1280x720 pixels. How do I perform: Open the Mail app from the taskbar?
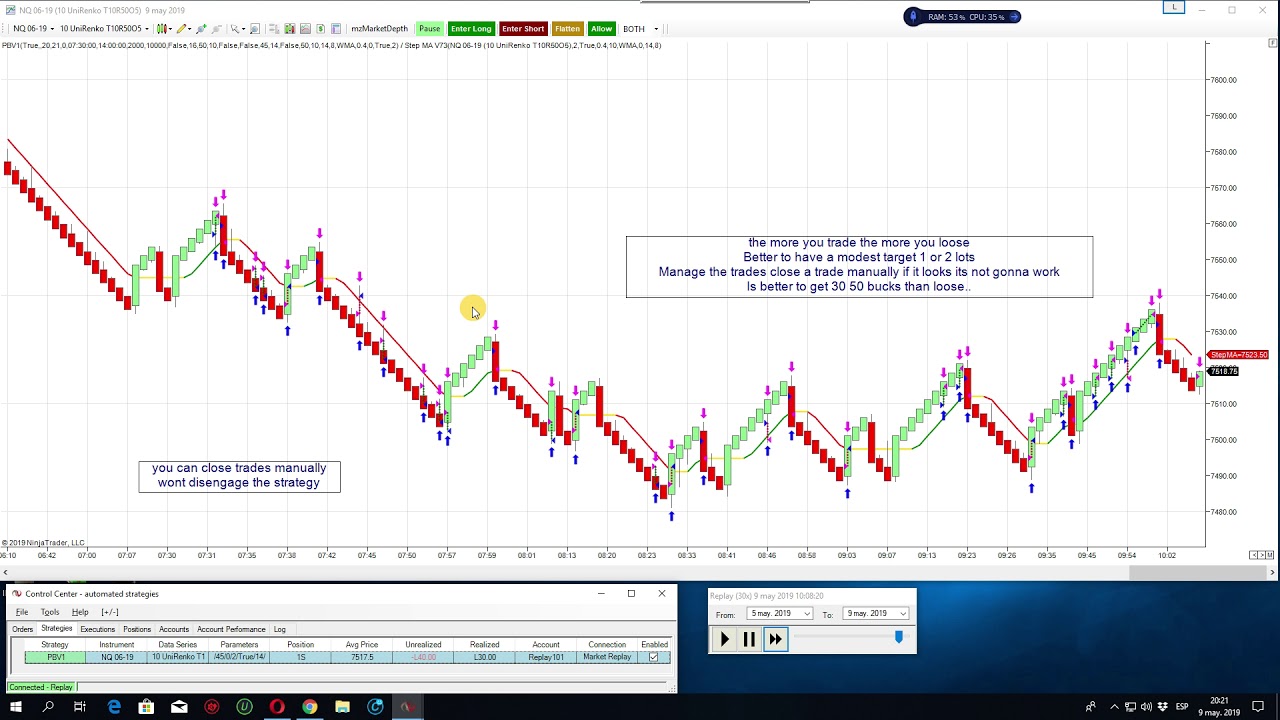pyautogui.click(x=179, y=707)
